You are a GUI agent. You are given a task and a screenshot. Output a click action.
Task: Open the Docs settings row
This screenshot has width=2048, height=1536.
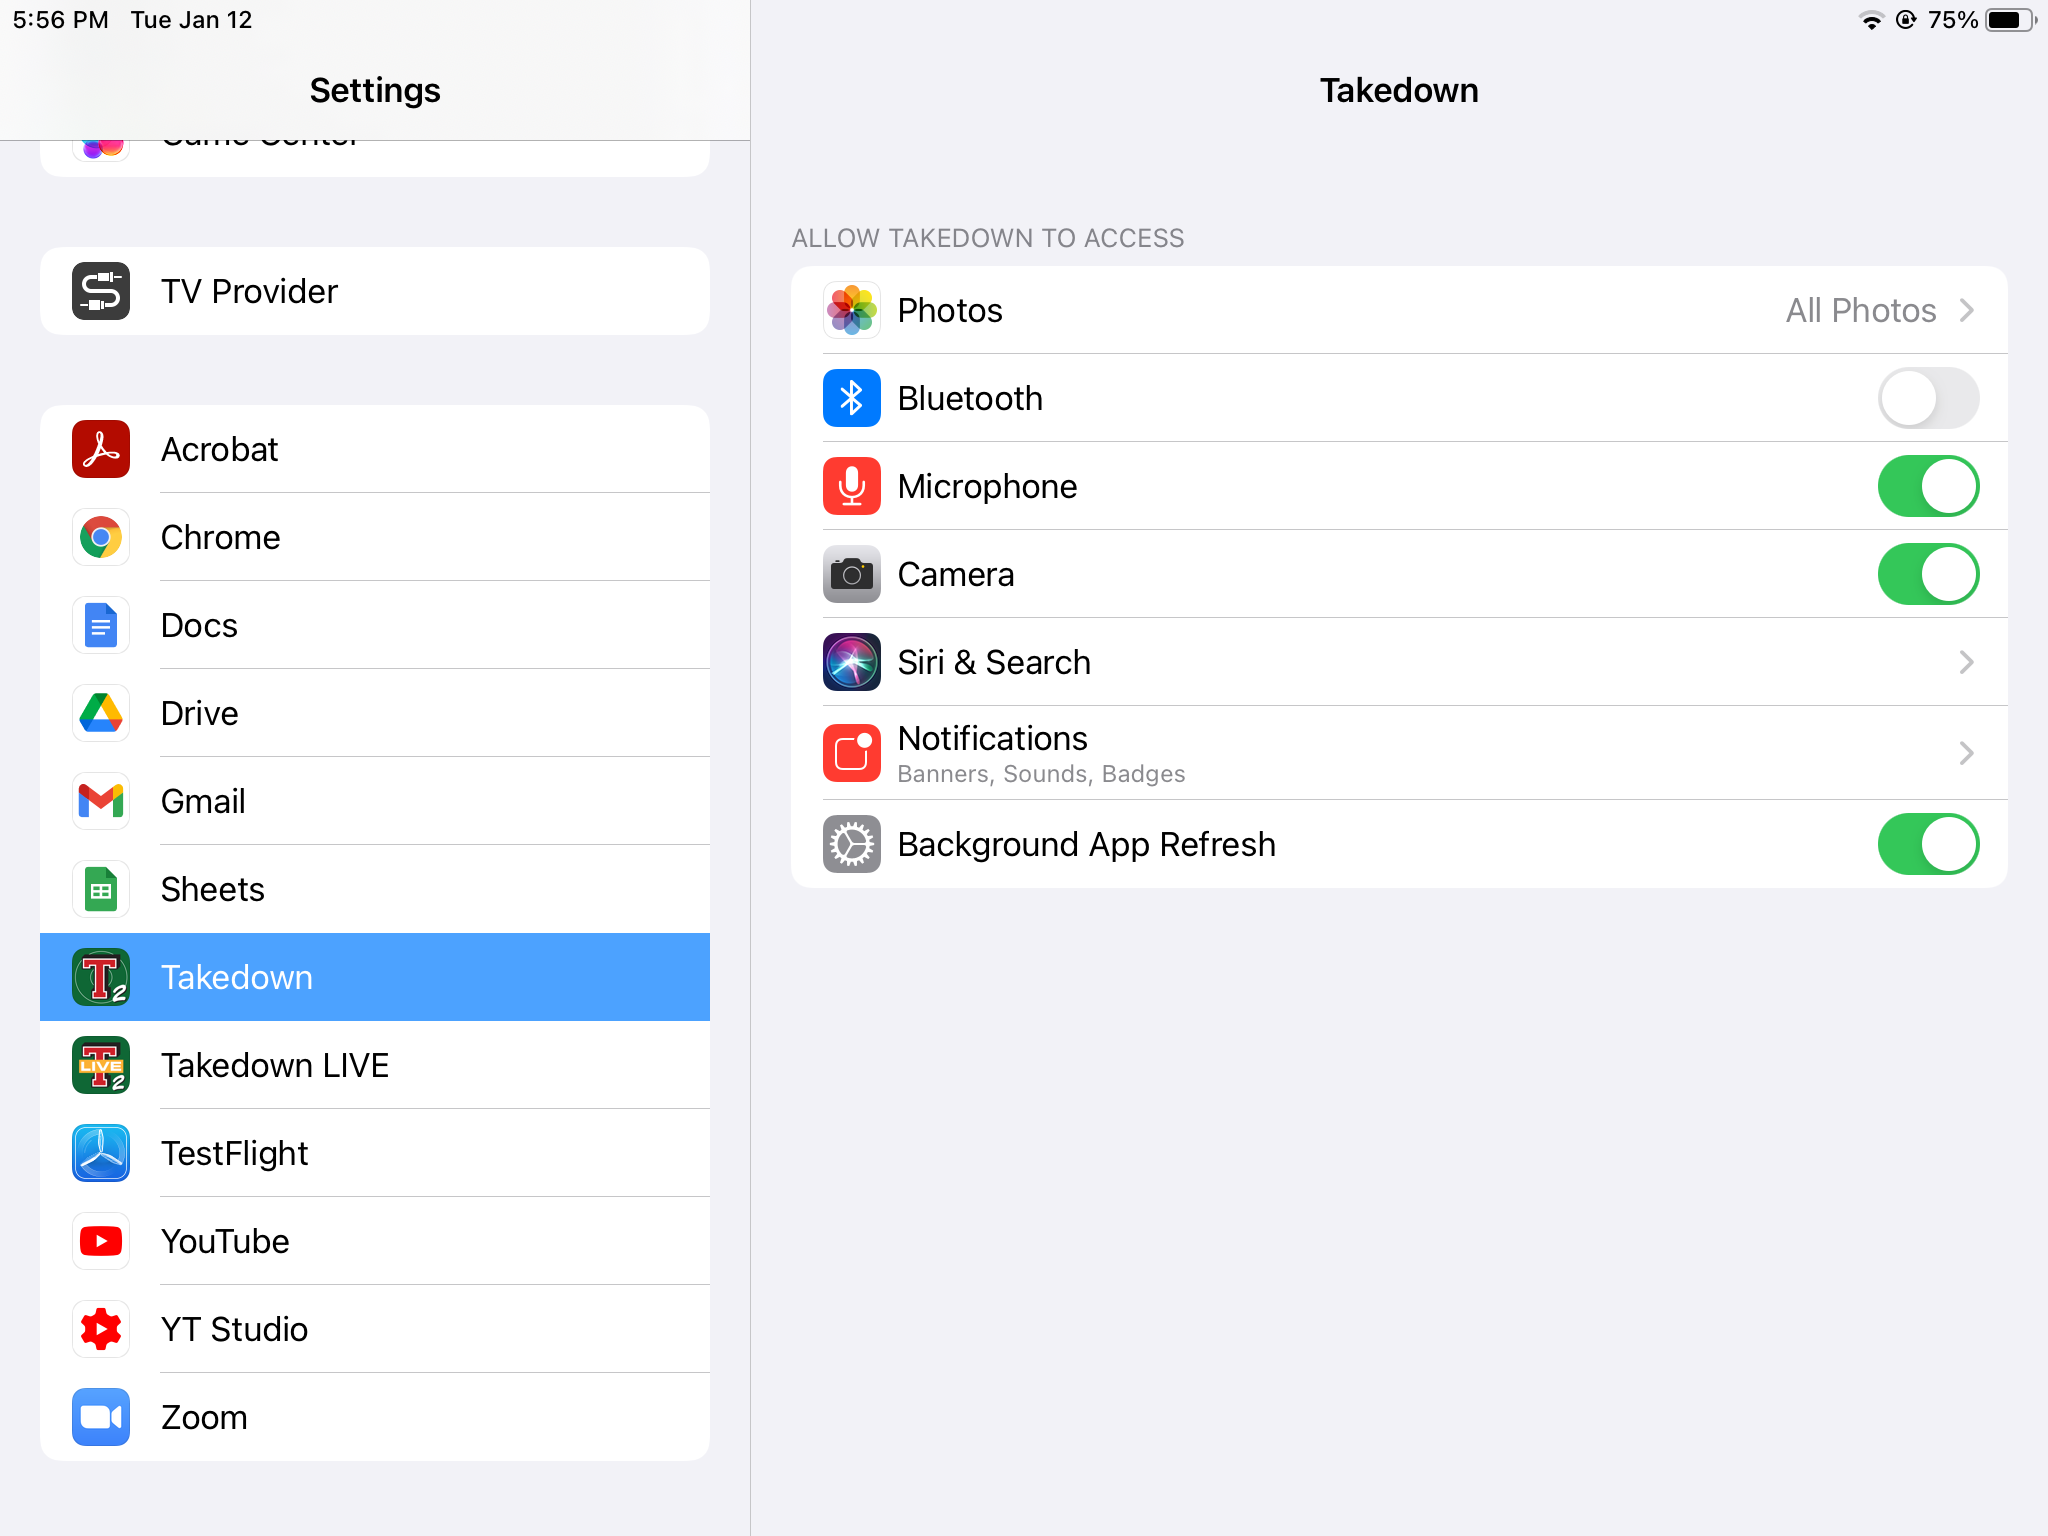(199, 625)
